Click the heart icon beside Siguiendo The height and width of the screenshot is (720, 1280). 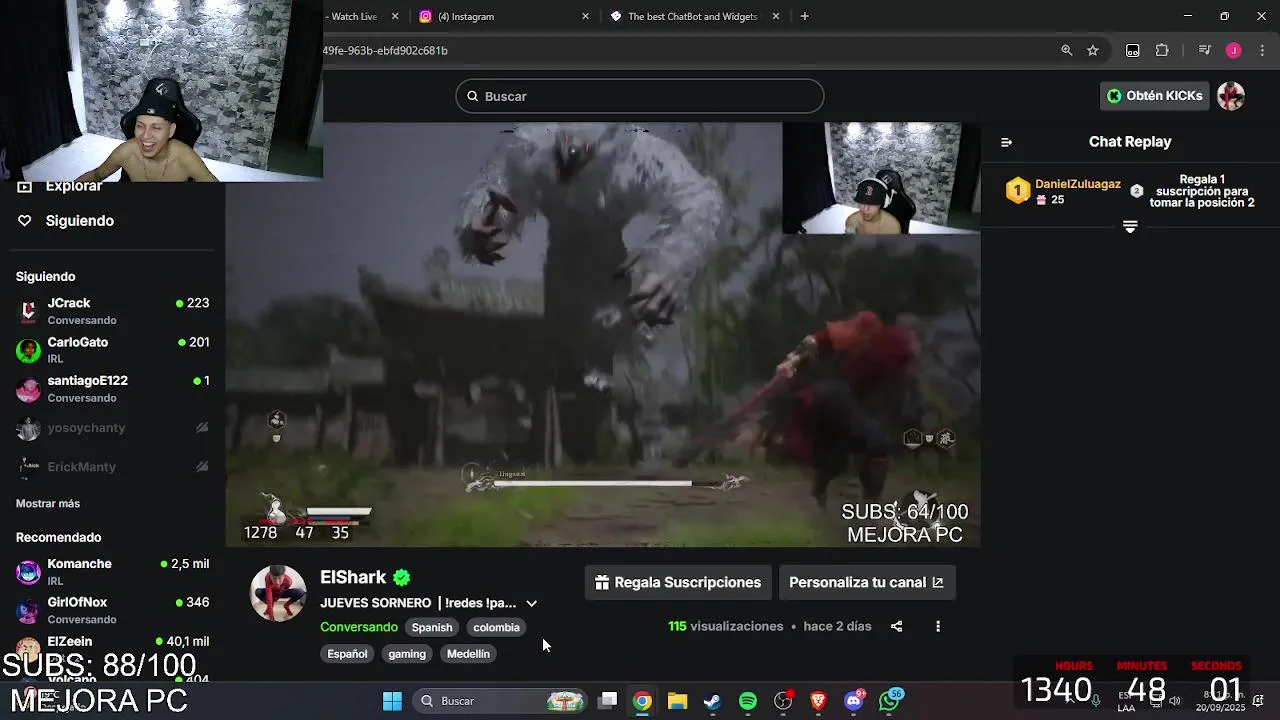[x=25, y=221]
